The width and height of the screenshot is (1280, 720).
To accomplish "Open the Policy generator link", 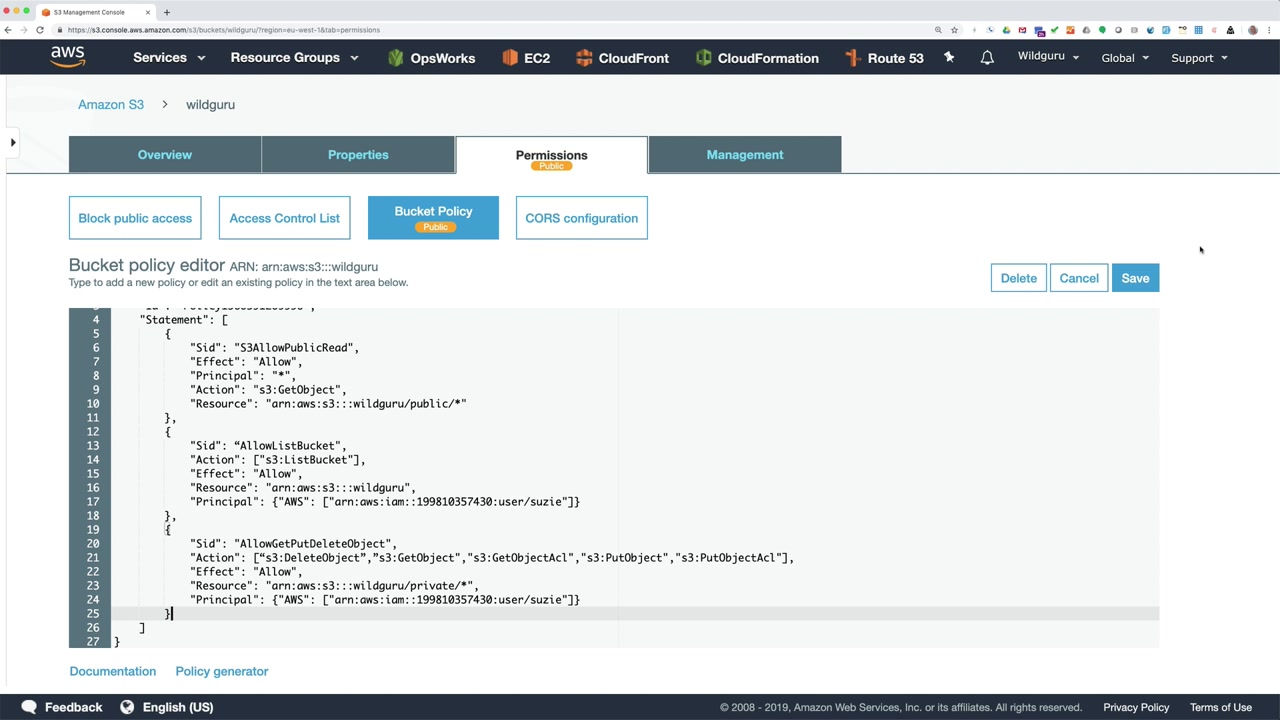I will (x=222, y=671).
